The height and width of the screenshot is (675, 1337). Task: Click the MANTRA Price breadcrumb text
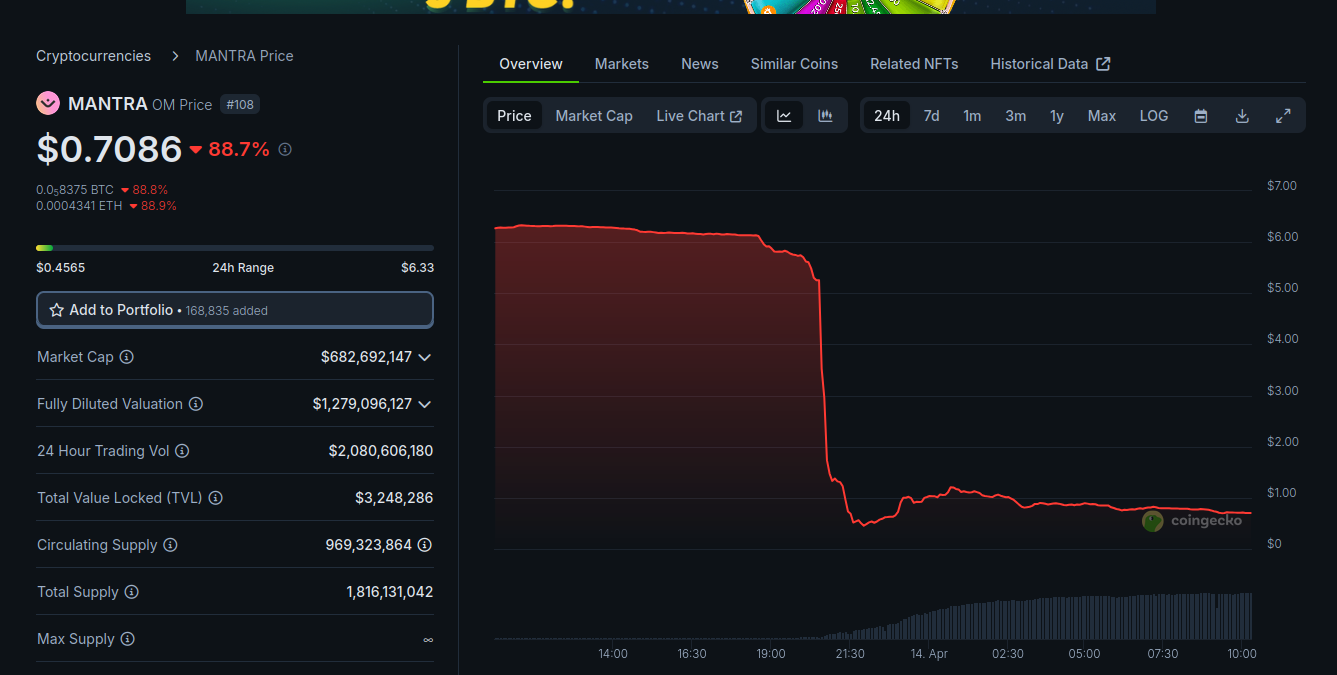pos(245,56)
